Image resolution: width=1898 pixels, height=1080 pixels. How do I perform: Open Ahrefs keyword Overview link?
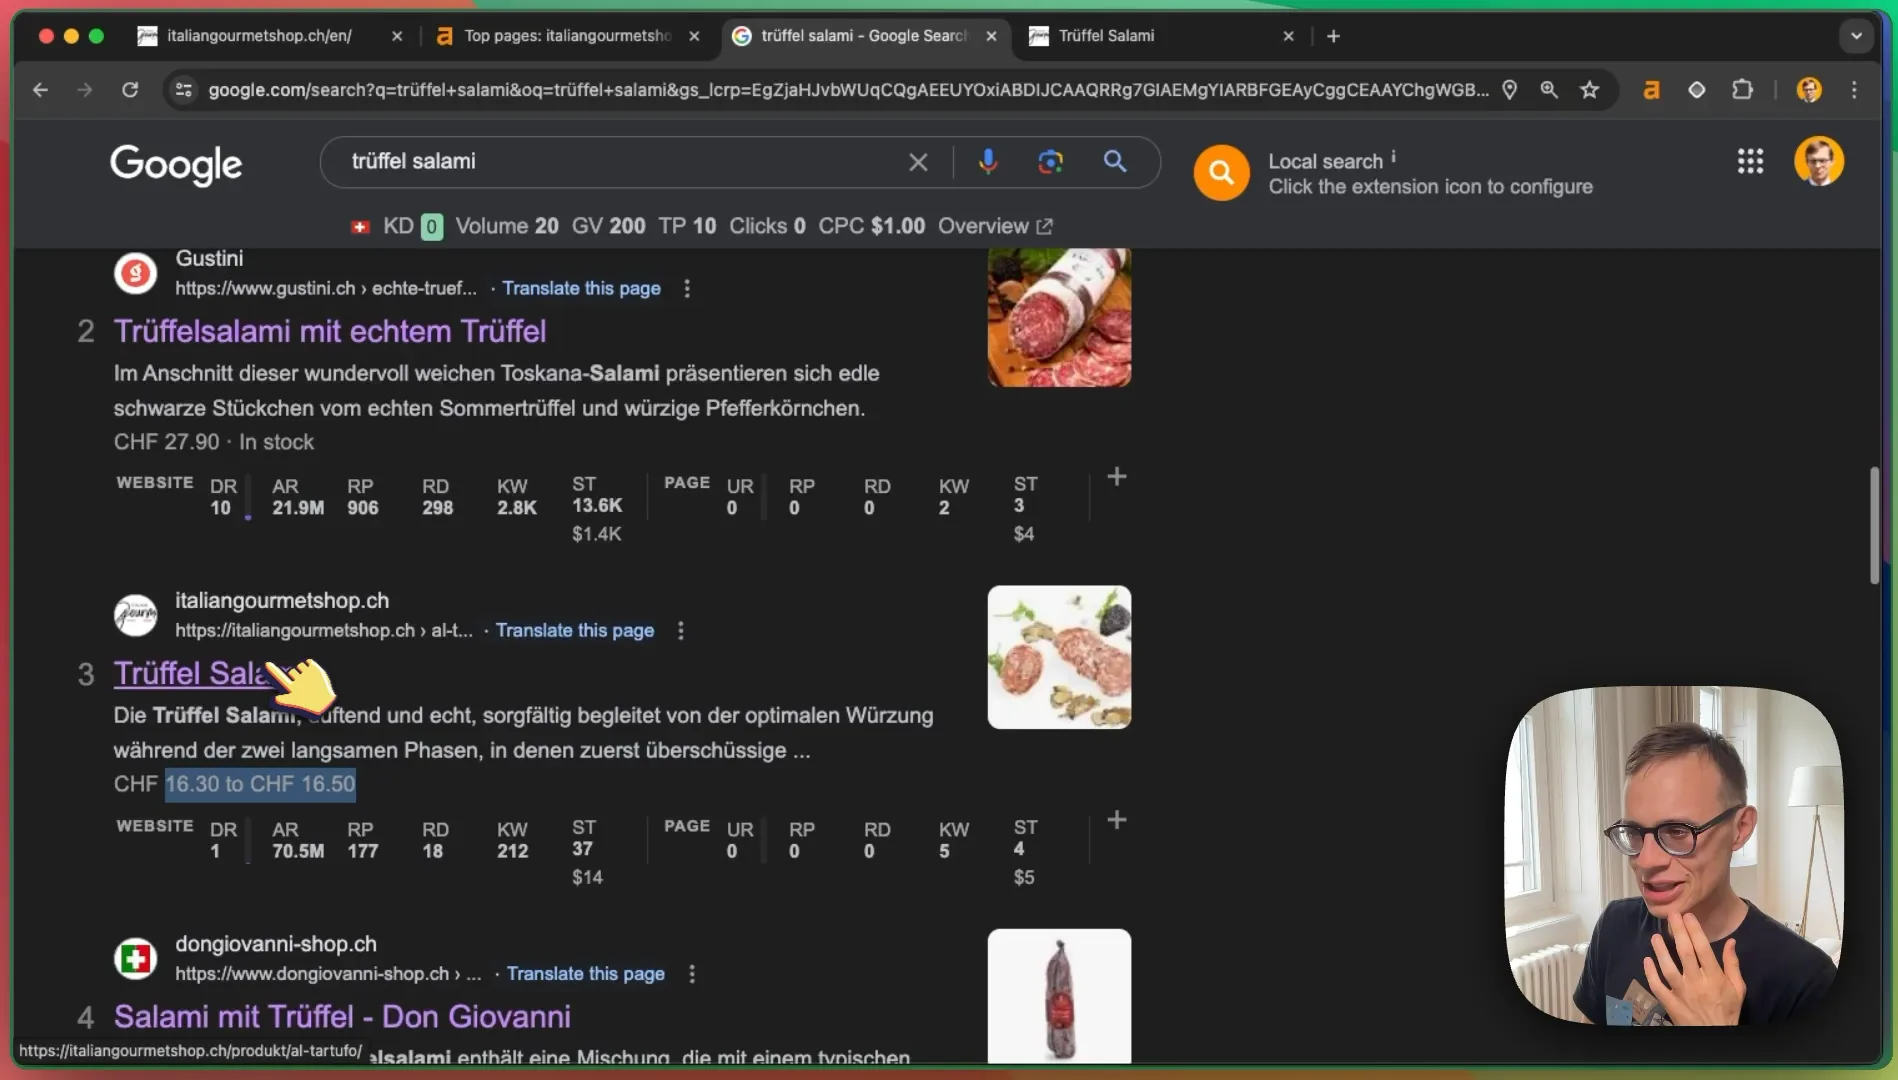point(995,226)
